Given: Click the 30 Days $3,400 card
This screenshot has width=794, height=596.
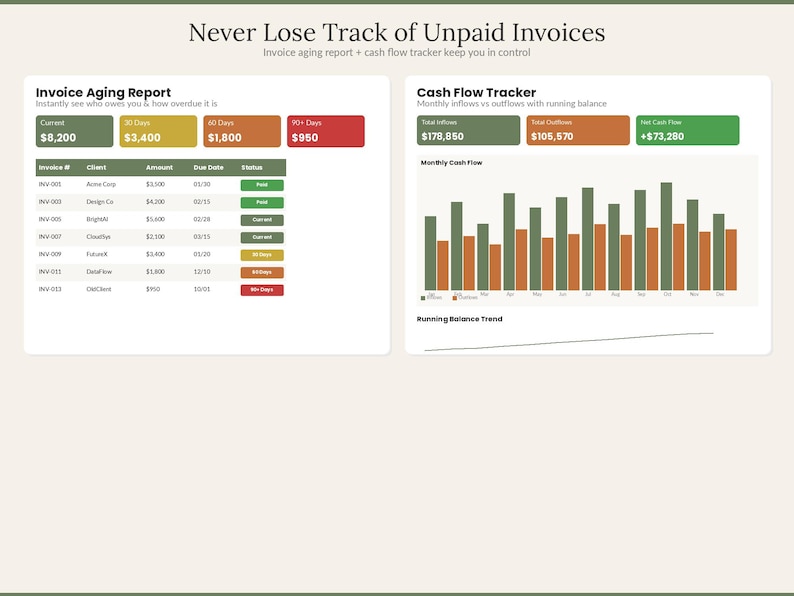Looking at the screenshot, I should point(158,131).
